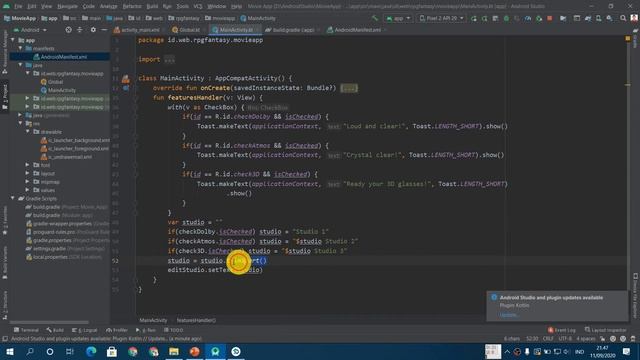Image resolution: width=640 pixels, height=360 pixels.
Task: Click the Select Opened File target icon
Action: tap(69, 30)
